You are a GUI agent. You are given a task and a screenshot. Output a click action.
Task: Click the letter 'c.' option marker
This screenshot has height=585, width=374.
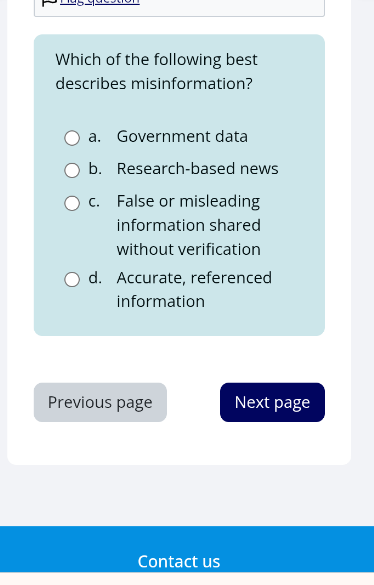click(94, 202)
